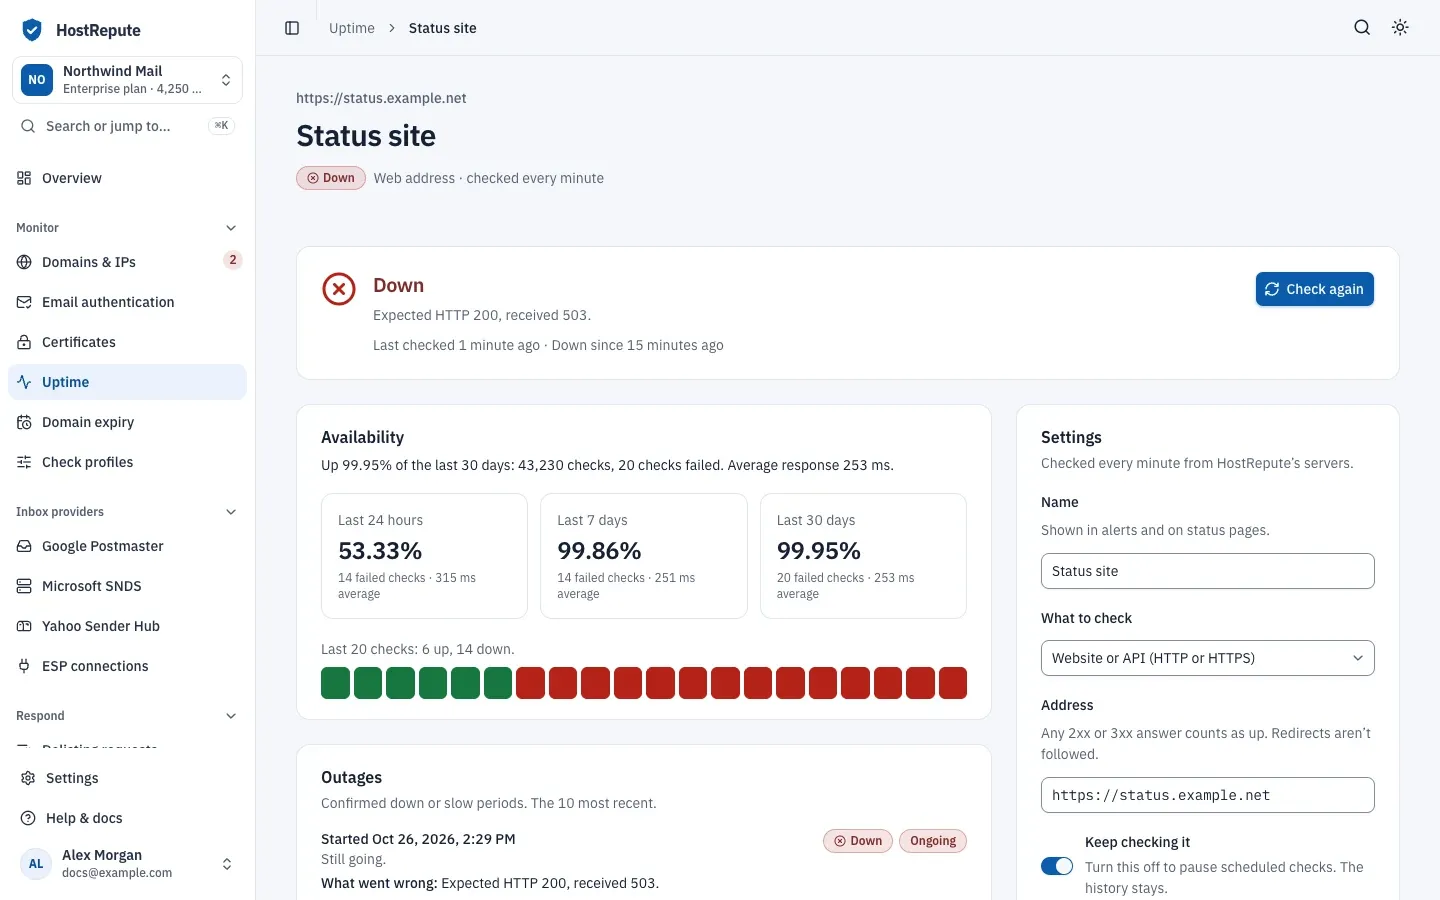
Task: Open Domain expiry page
Action: [x=127, y=422]
